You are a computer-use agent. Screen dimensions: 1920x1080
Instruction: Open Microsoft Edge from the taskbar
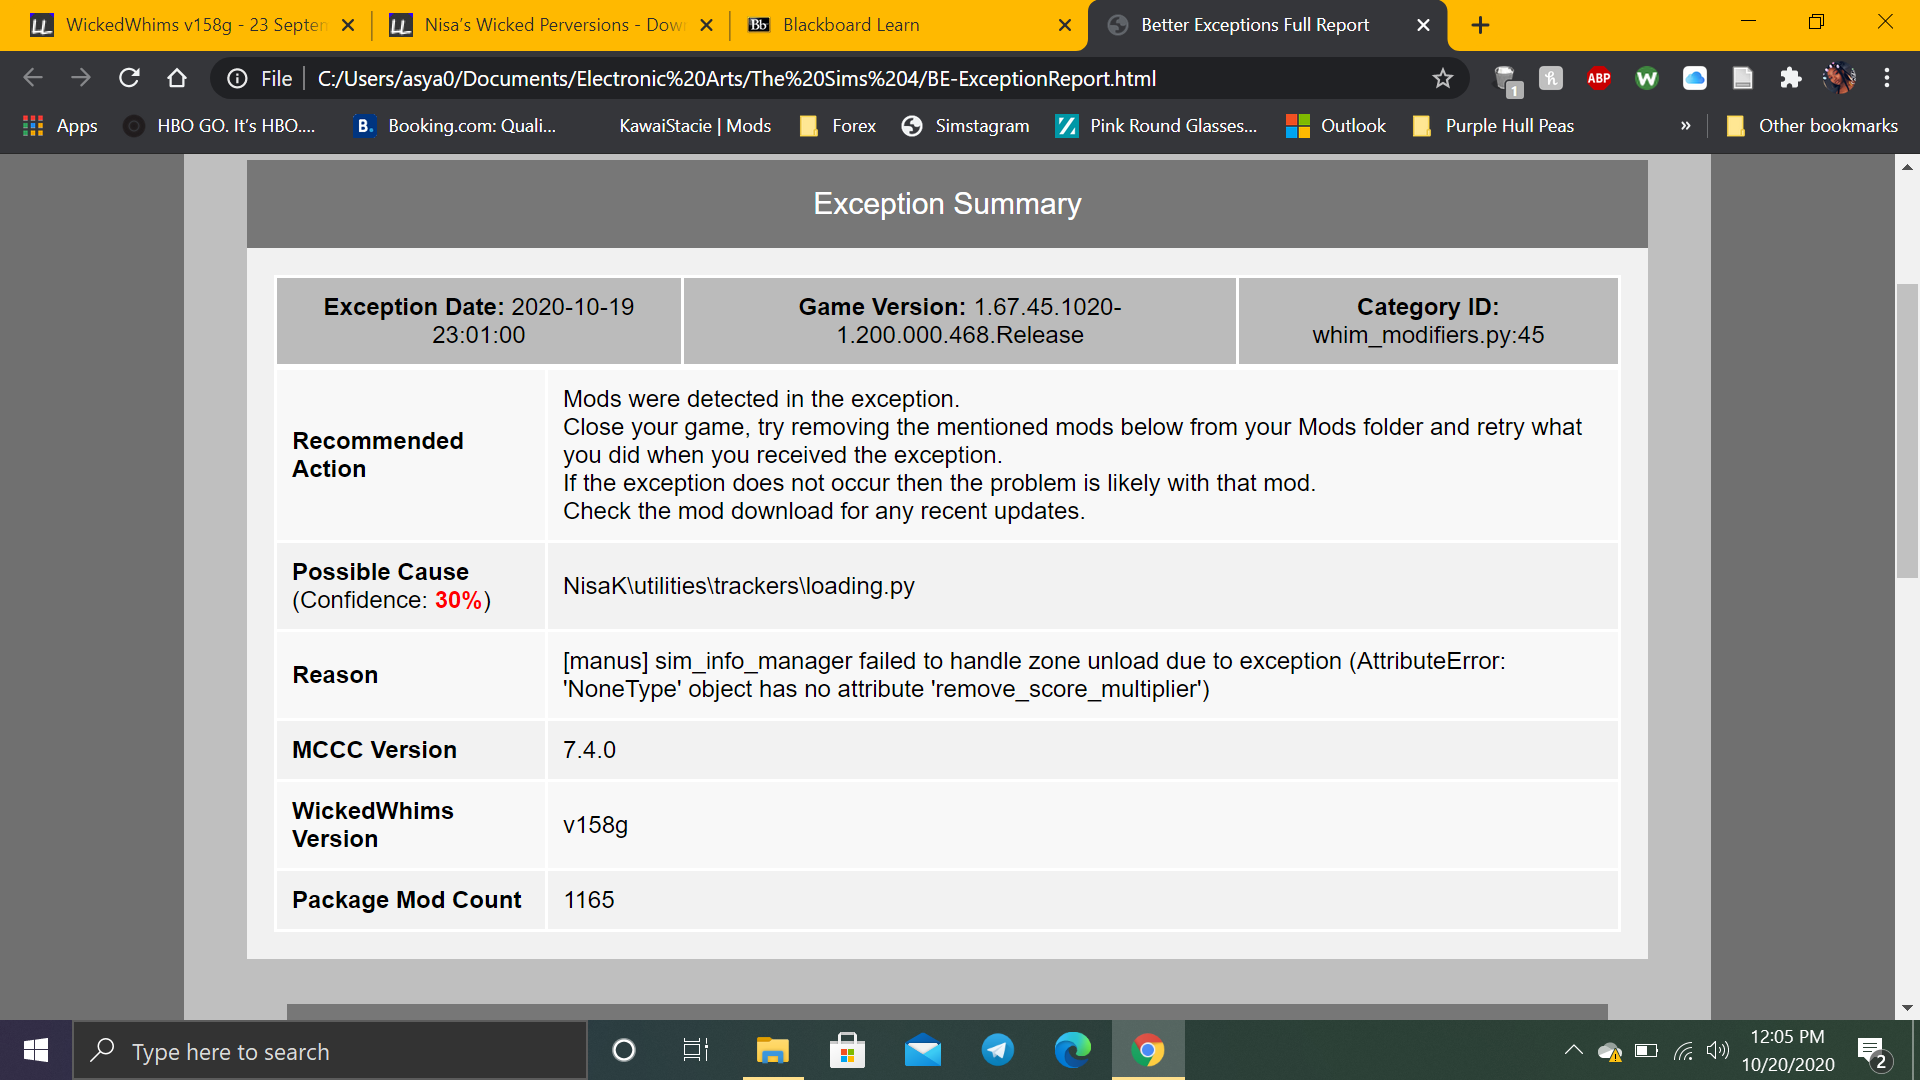1073,1050
